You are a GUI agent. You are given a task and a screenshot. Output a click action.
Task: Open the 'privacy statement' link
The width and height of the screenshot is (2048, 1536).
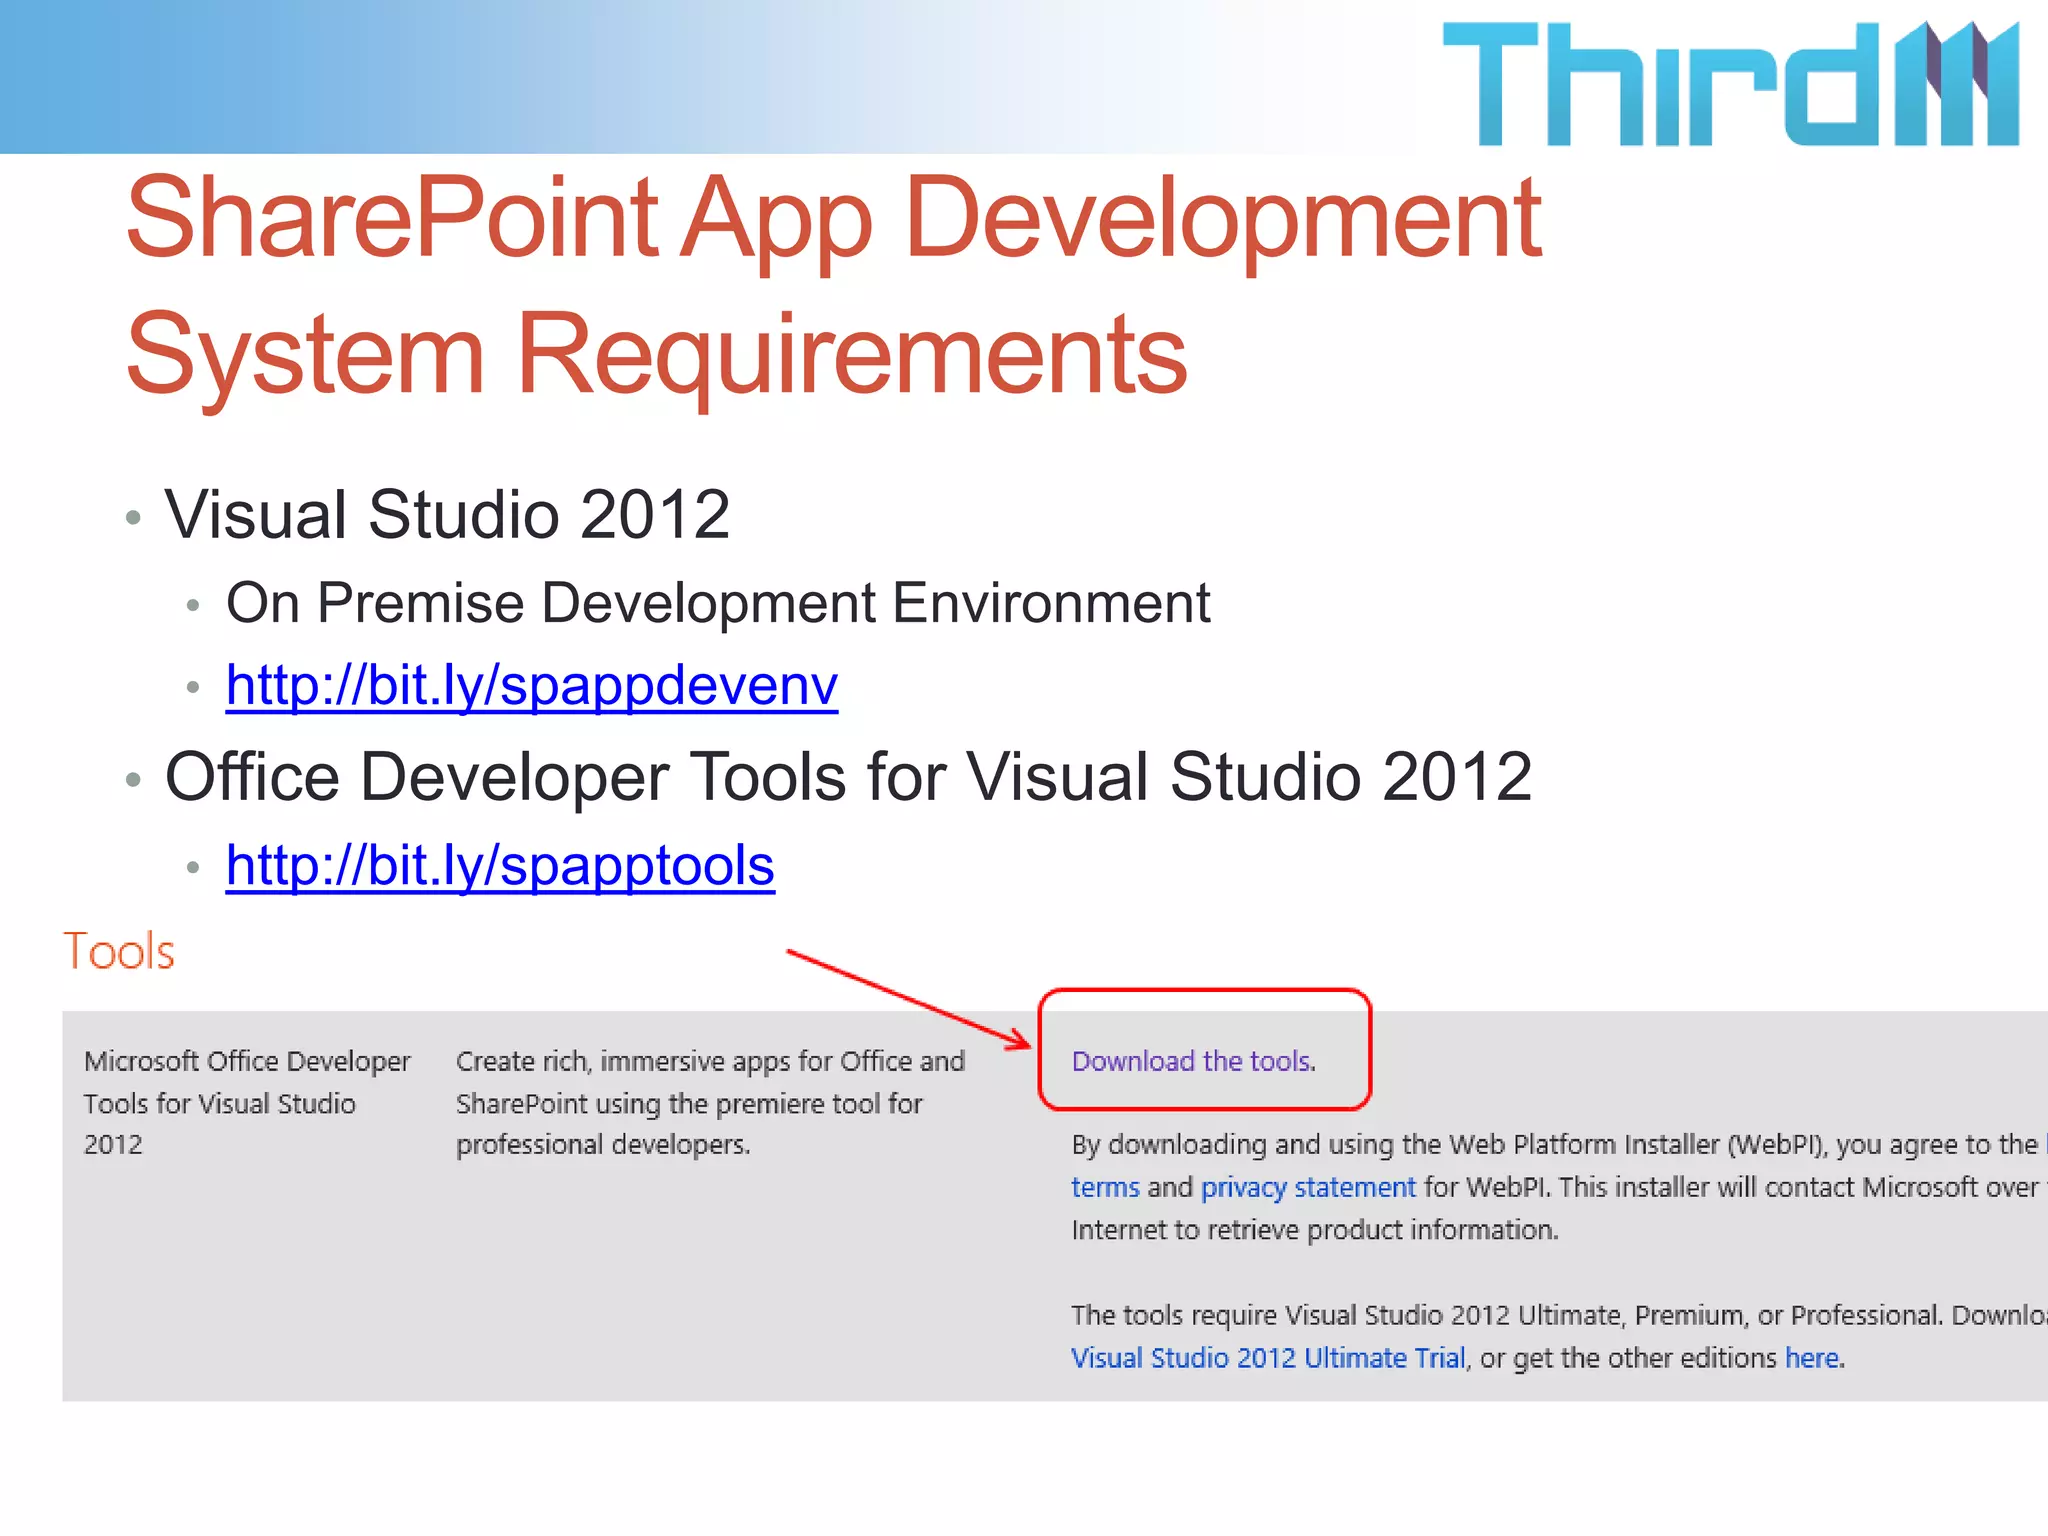pos(1307,1187)
